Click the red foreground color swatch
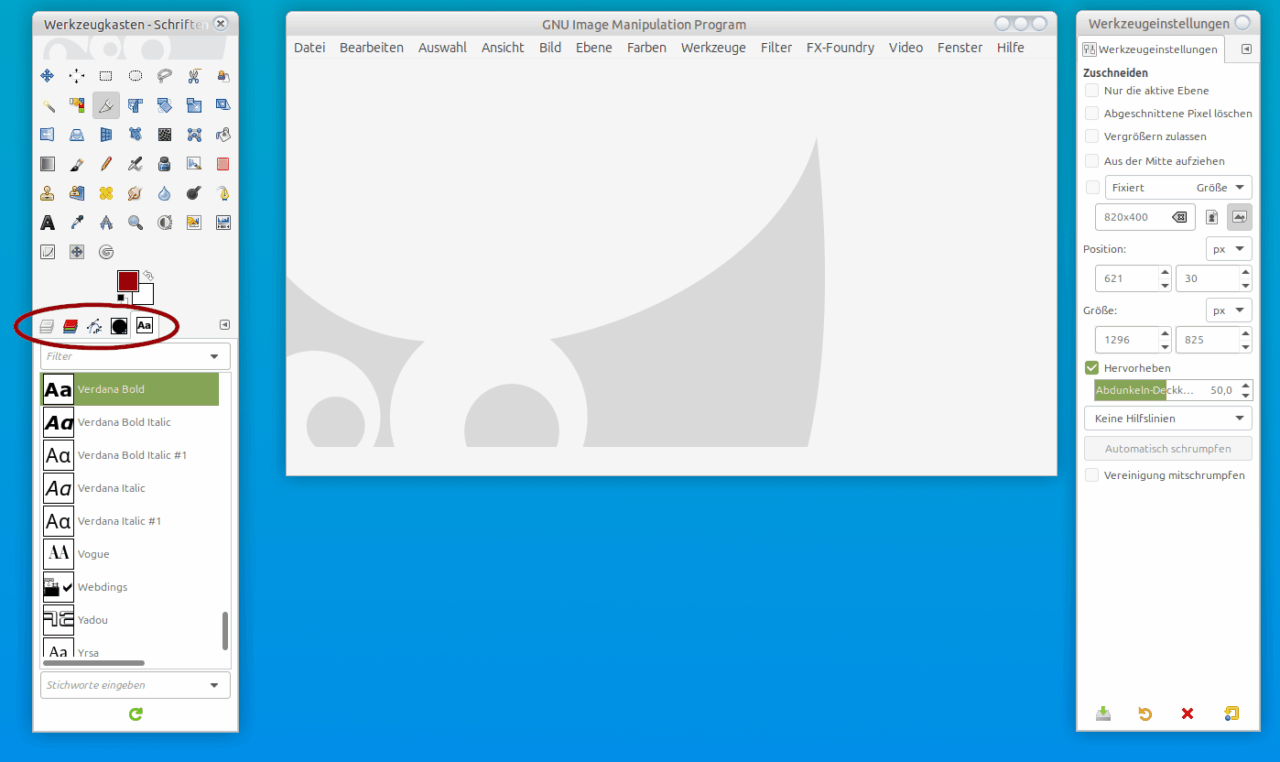 point(126,279)
